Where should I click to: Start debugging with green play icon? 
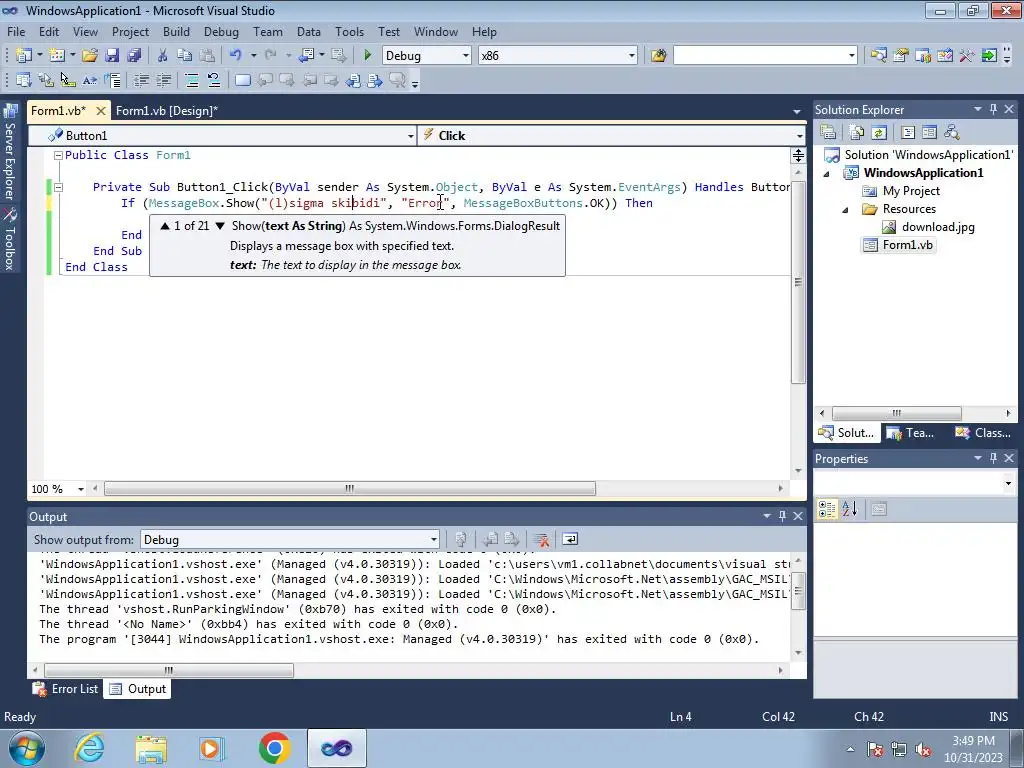368,56
